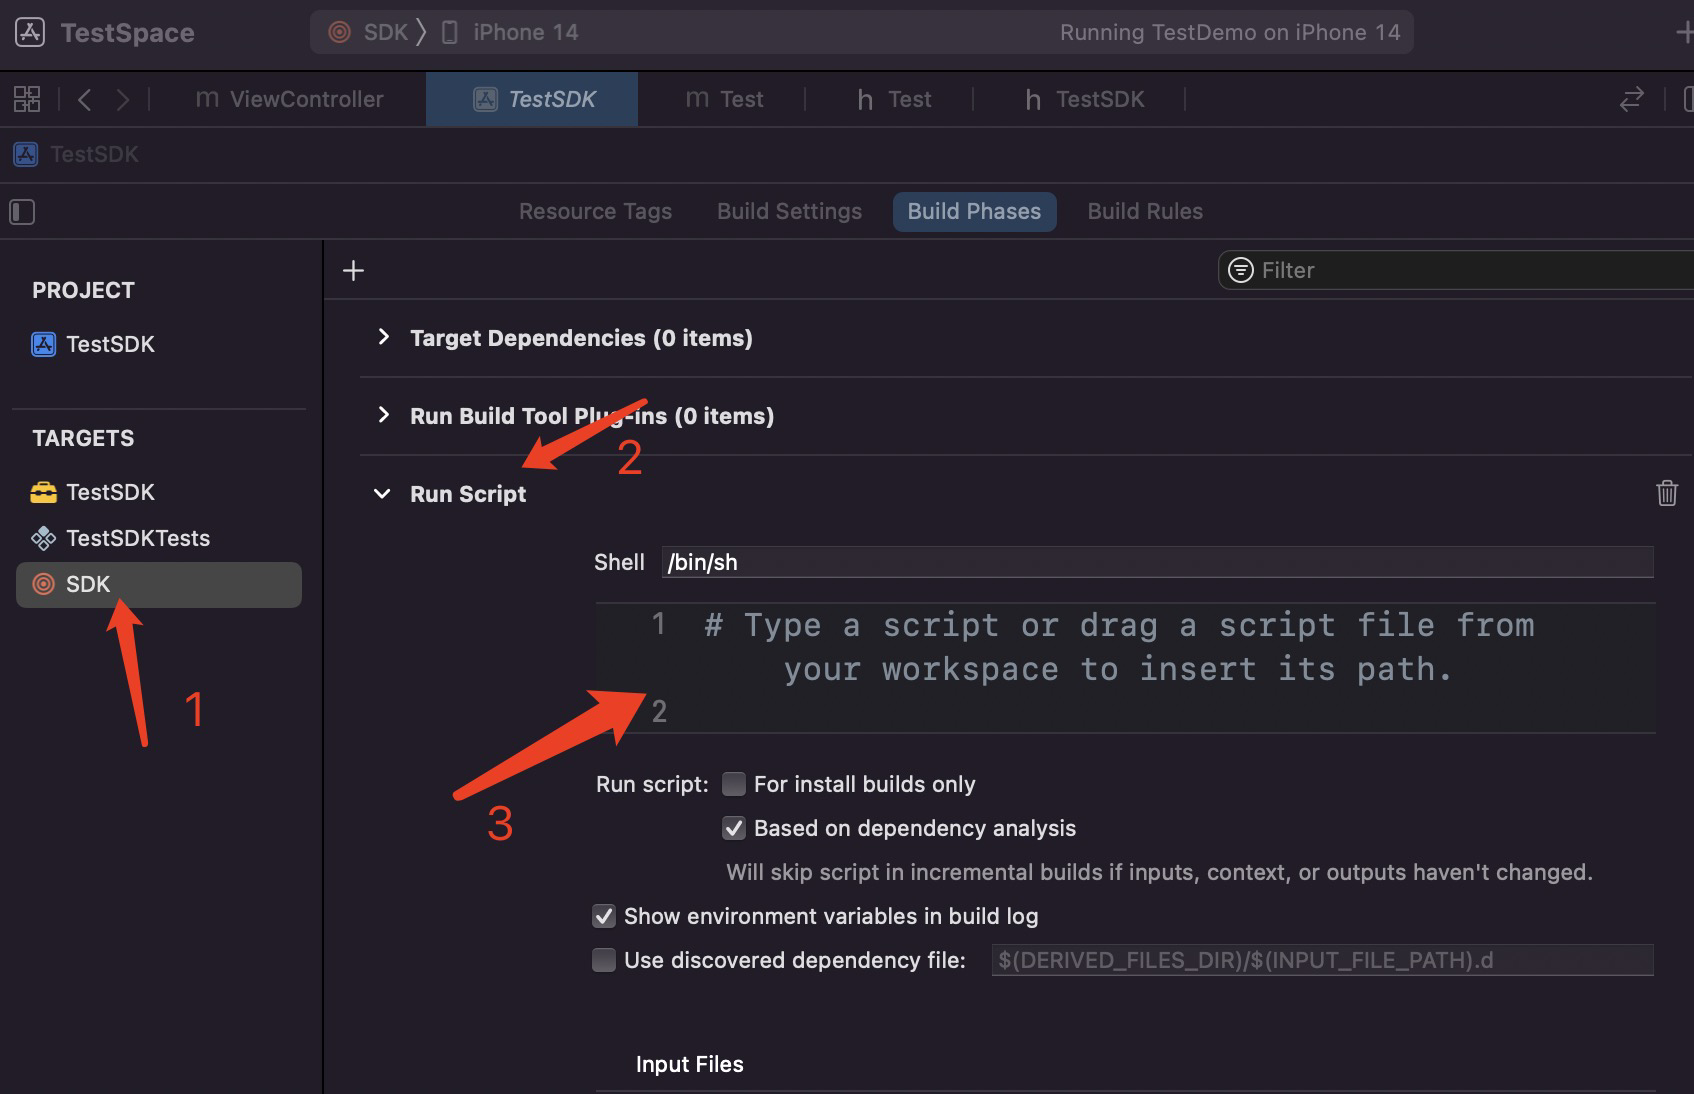Click the discovered dependency file path field
The image size is (1694, 1094).
(1322, 960)
